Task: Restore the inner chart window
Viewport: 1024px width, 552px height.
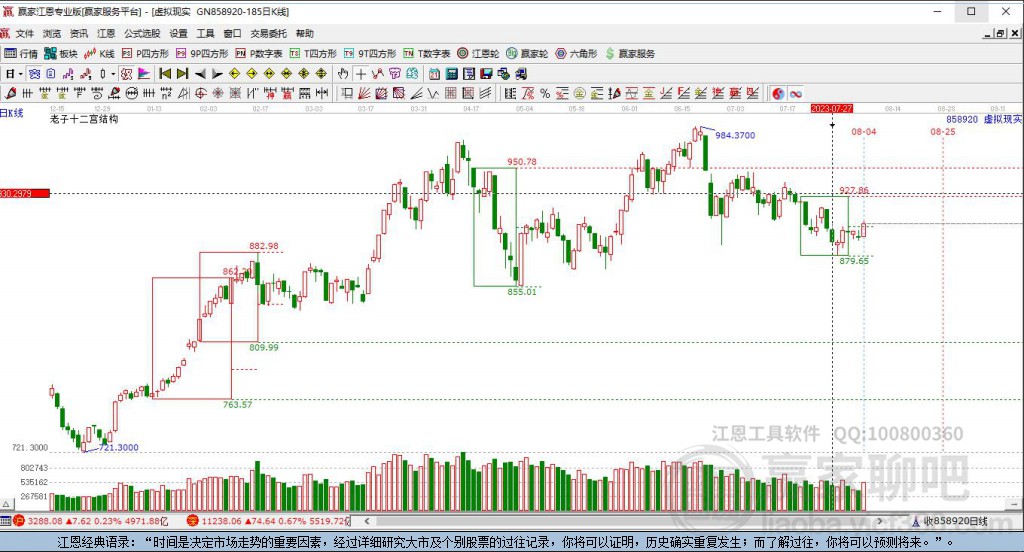Action: click(1000, 33)
